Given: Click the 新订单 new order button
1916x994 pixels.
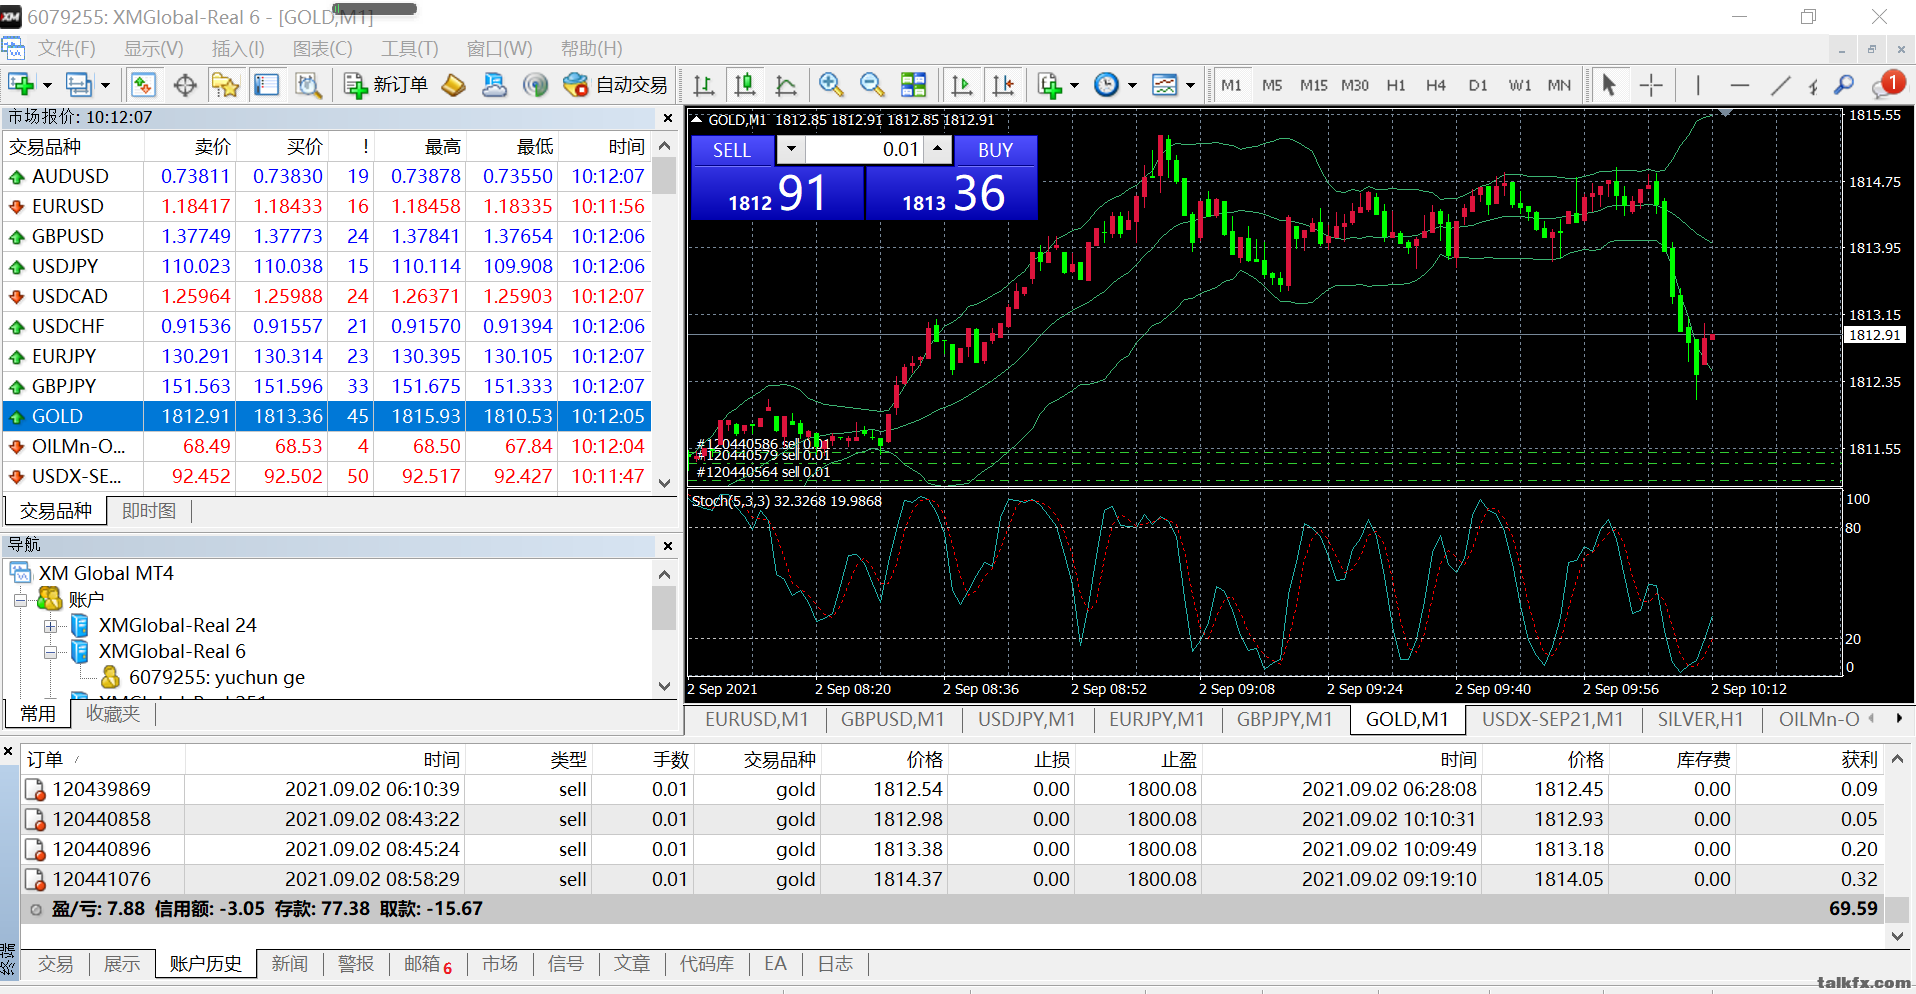Looking at the screenshot, I should click(x=386, y=85).
